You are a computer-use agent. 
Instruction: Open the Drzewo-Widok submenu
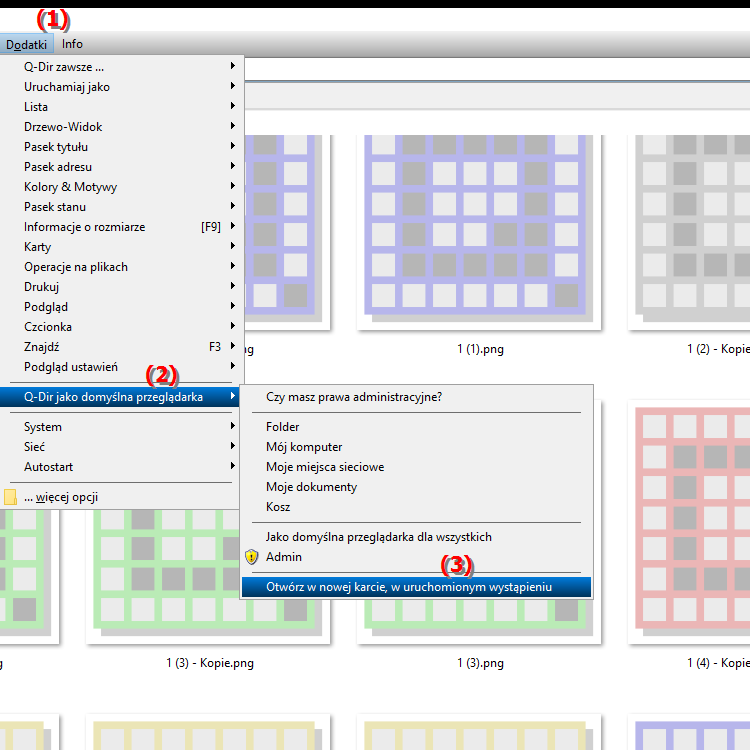pyautogui.click(x=122, y=127)
